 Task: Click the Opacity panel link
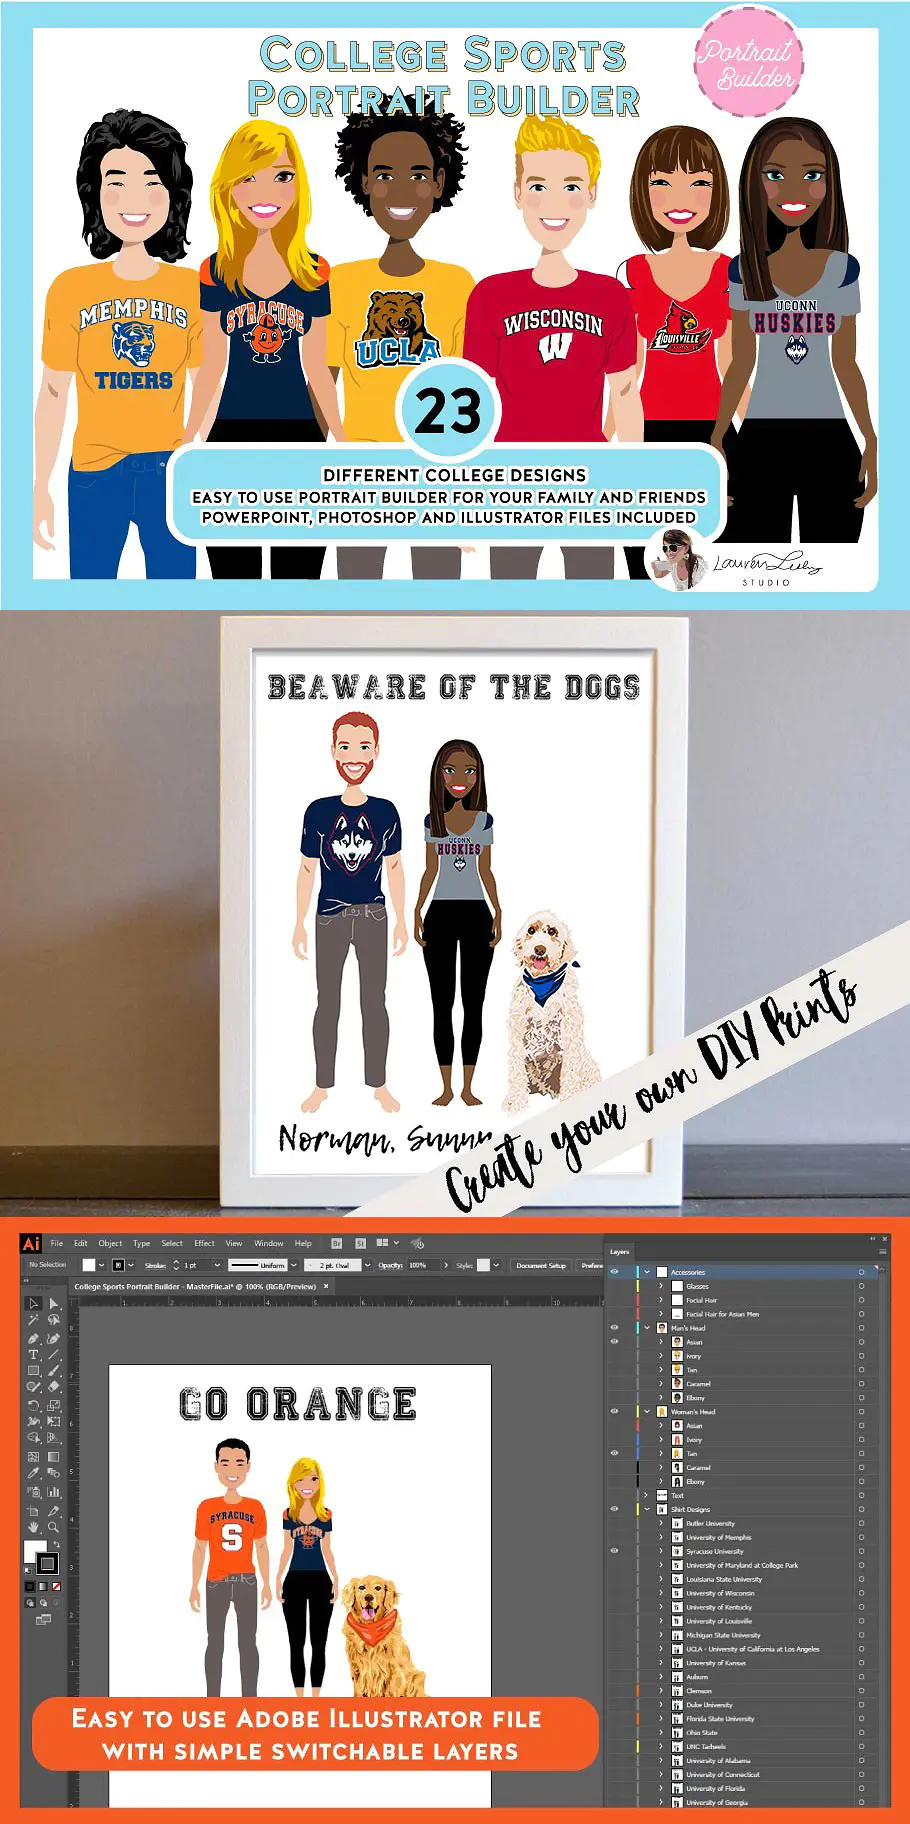[x=390, y=1265]
